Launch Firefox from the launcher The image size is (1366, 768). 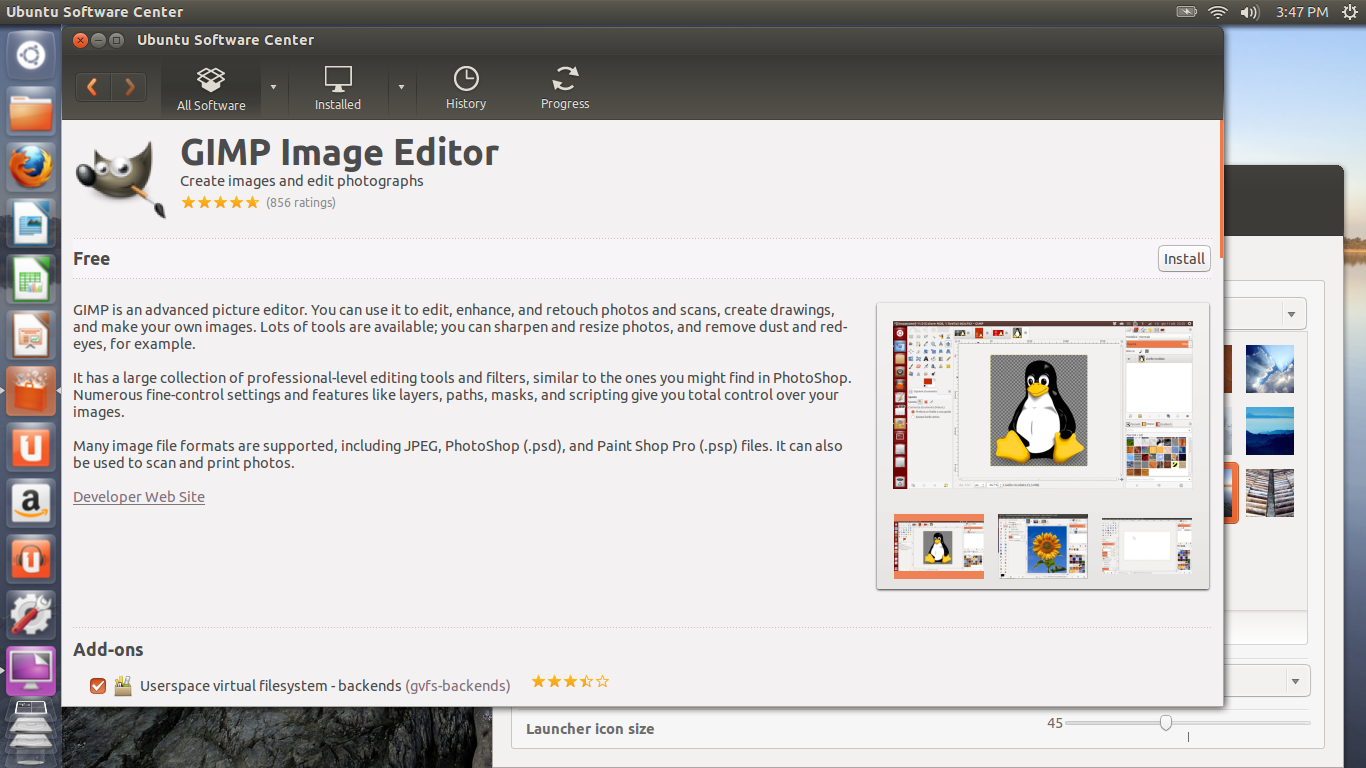(x=31, y=167)
